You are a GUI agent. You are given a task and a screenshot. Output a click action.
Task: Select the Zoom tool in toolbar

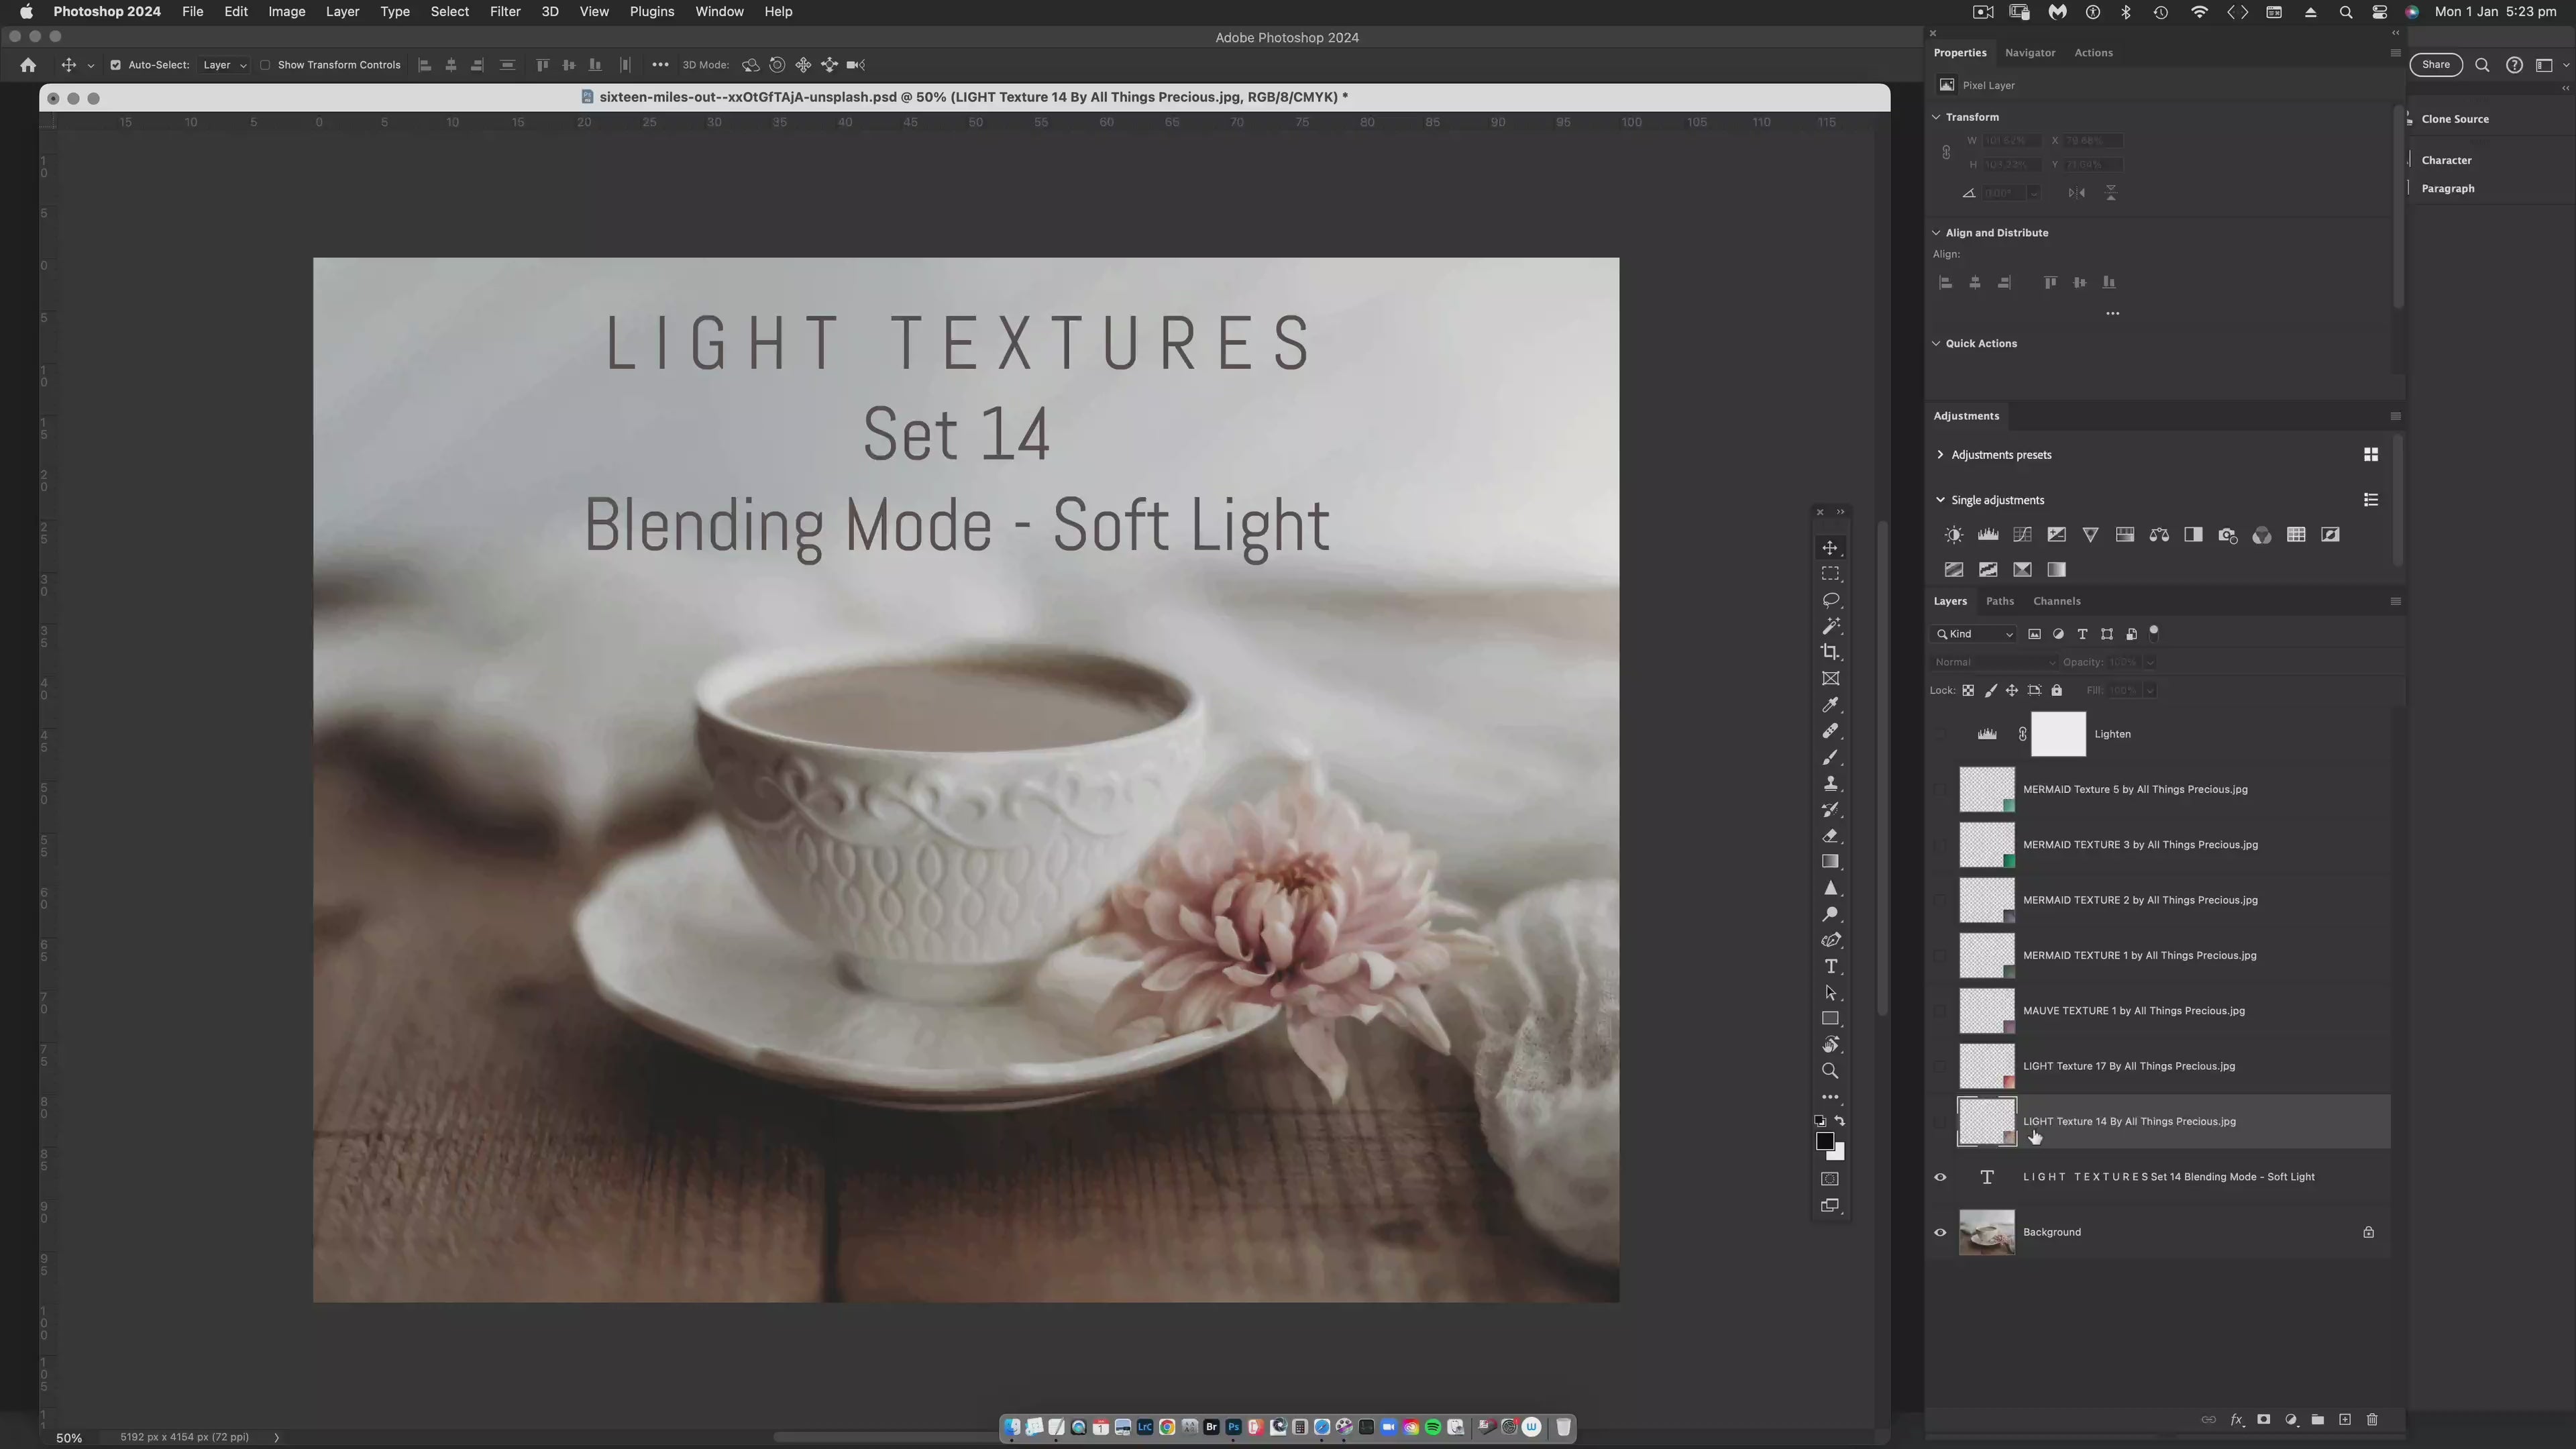(1830, 1071)
